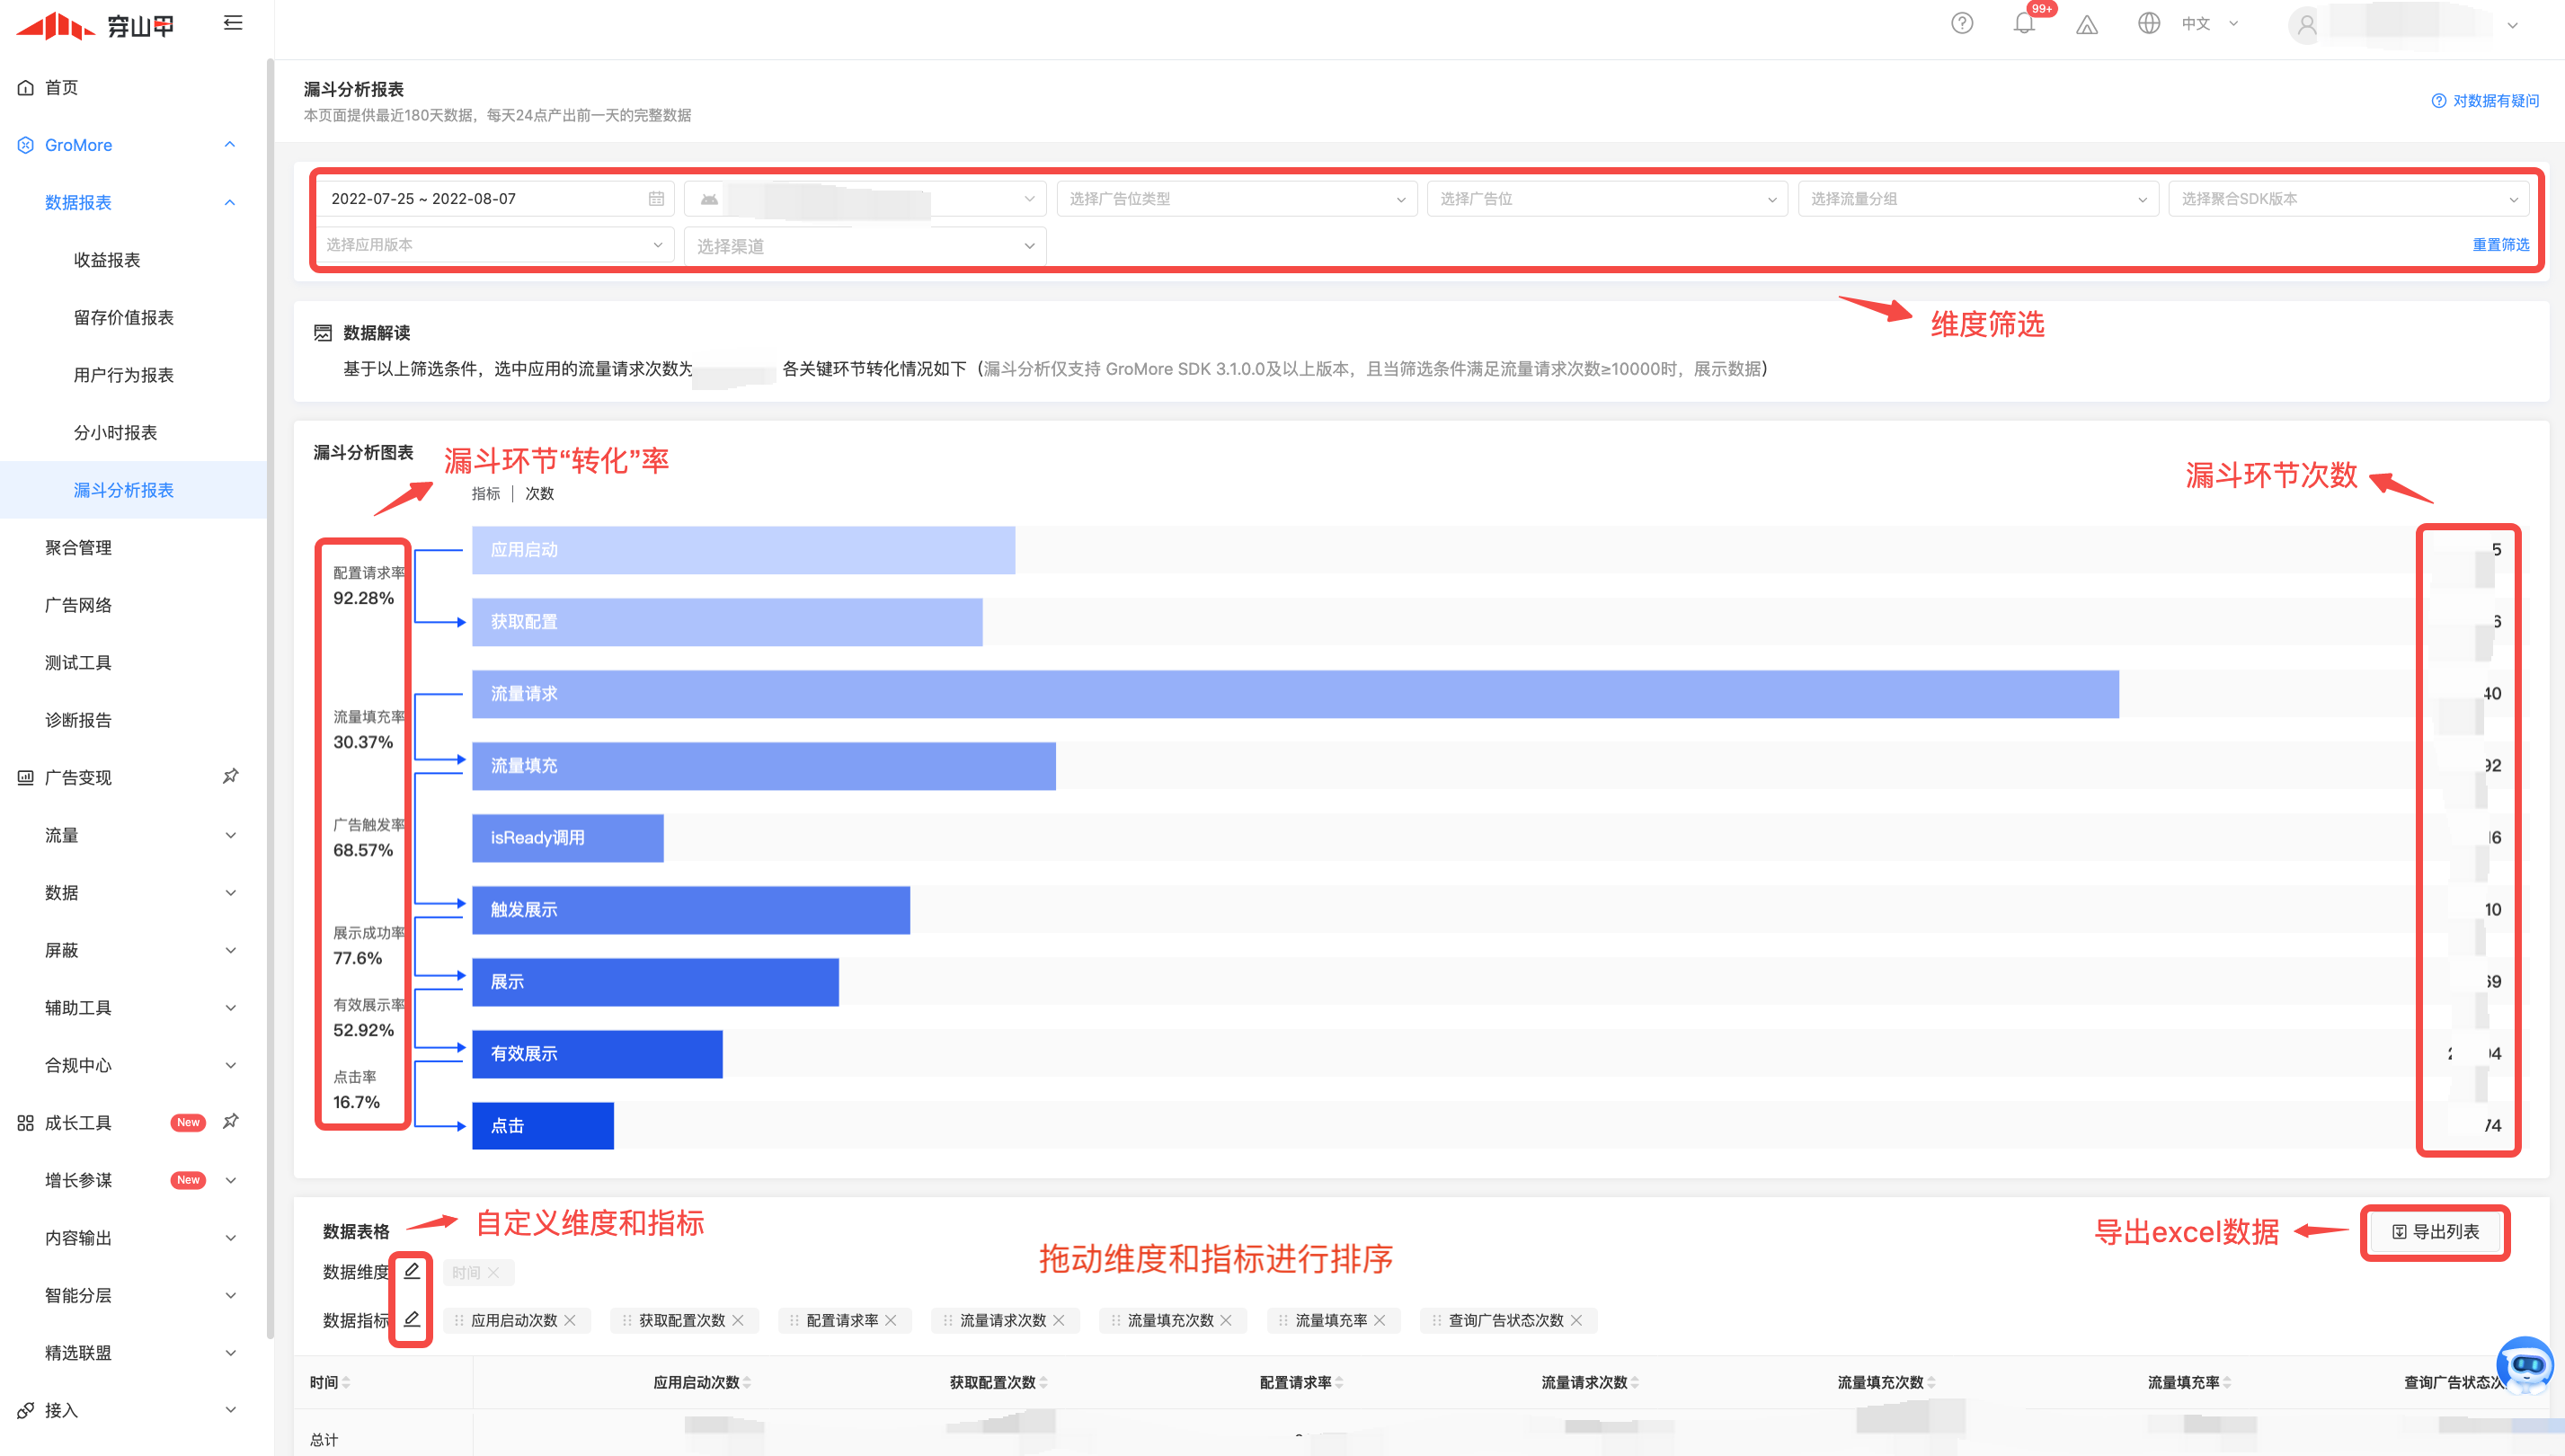Collapse the GroMore section chevron
Viewport: 2565px width, 1456px height.
tap(230, 144)
